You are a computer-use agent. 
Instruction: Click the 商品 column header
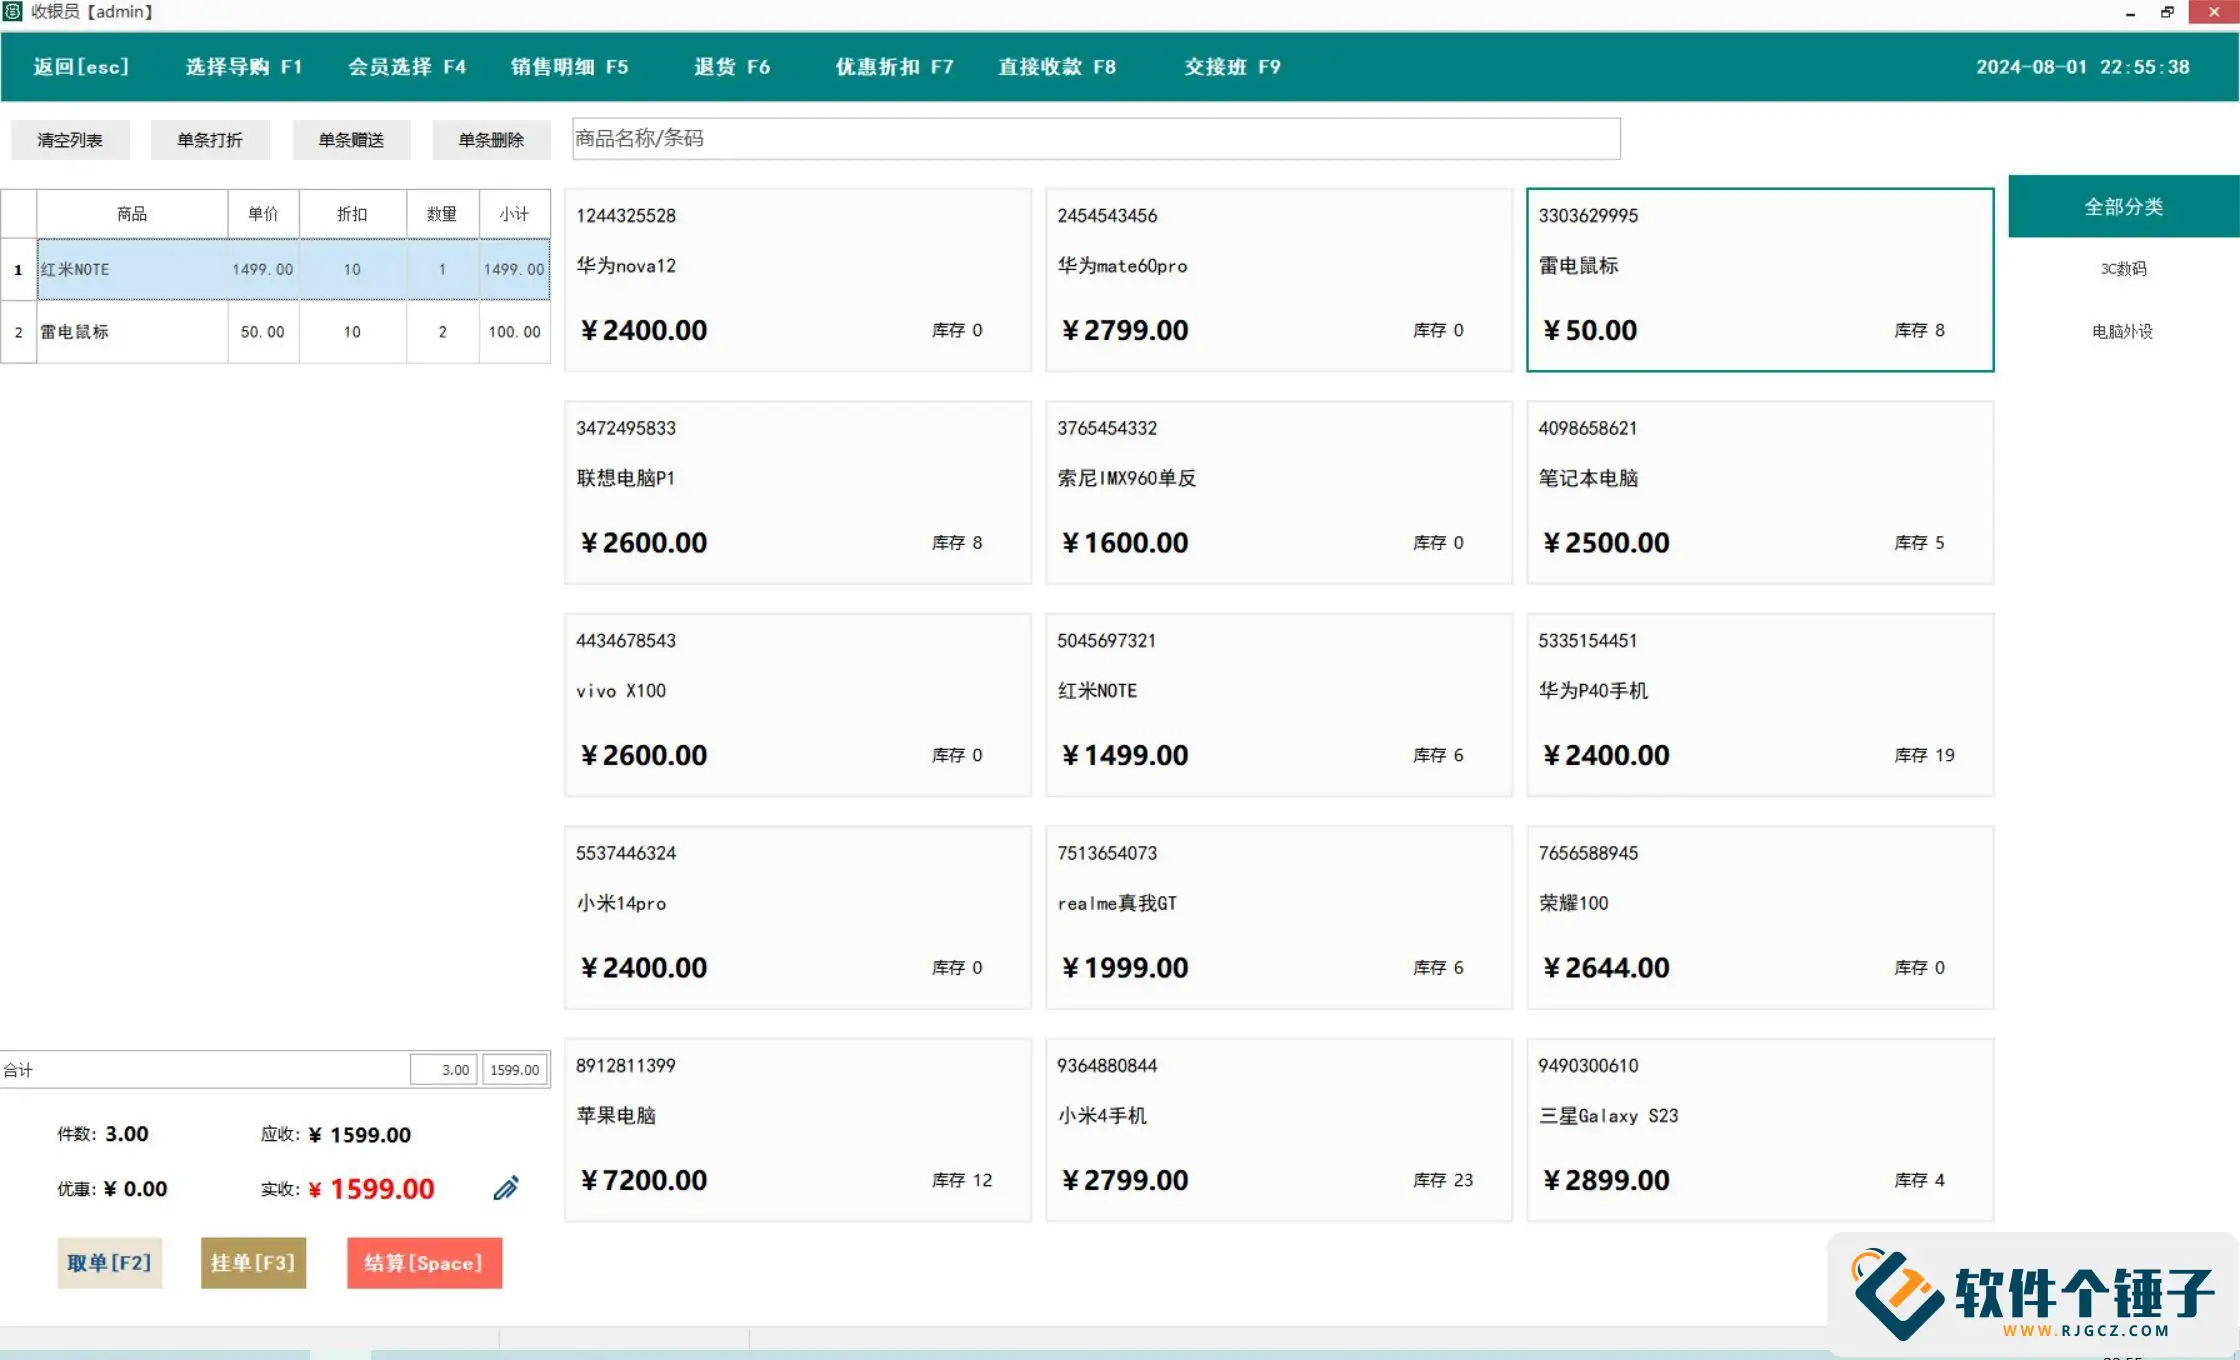coord(132,214)
